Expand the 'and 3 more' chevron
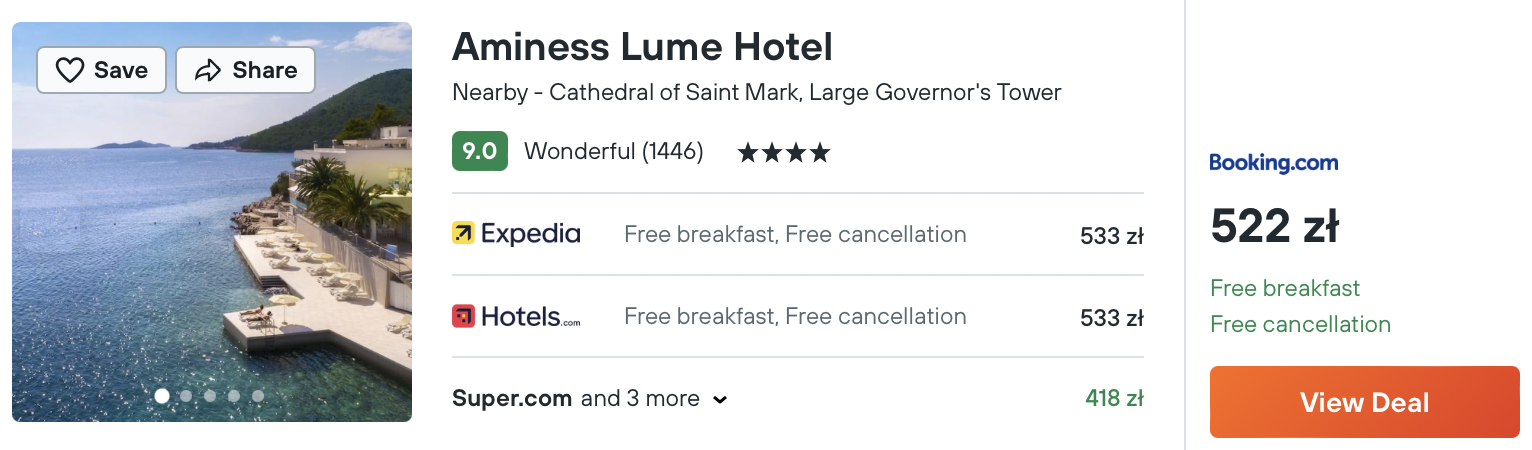 coord(719,400)
